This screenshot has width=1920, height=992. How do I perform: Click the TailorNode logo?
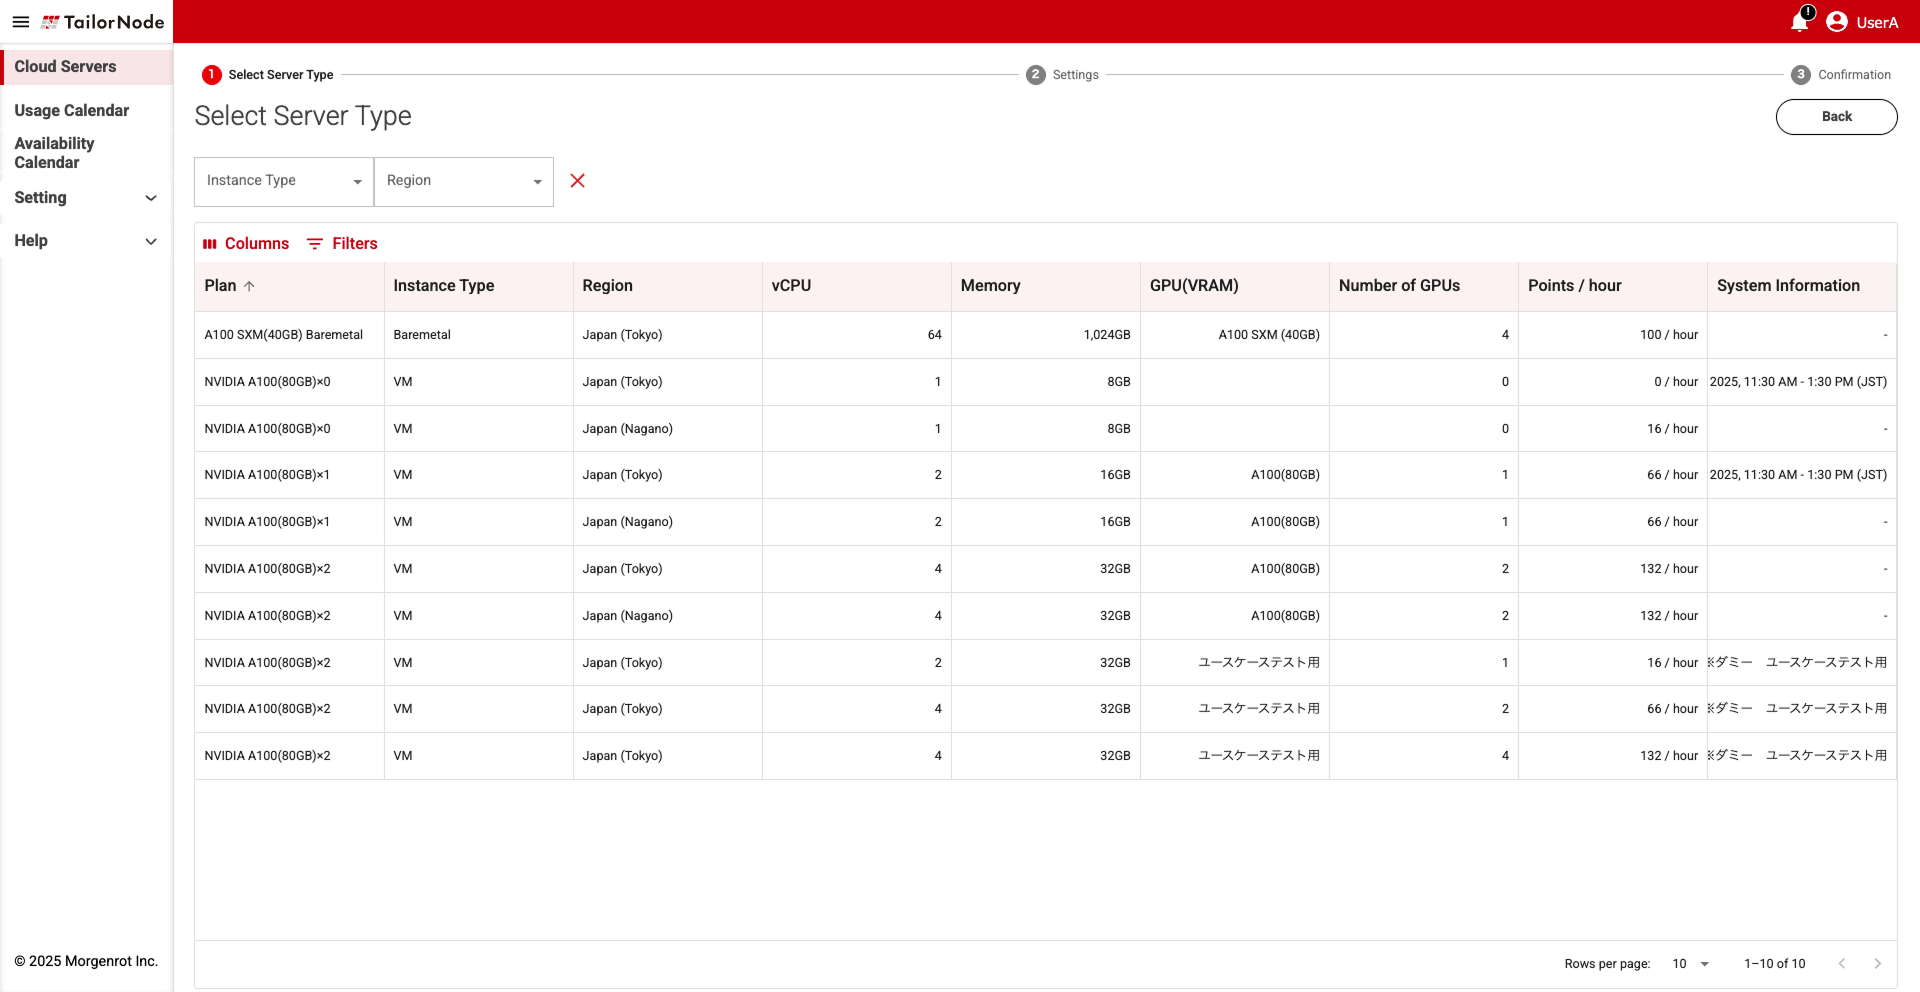[x=103, y=22]
